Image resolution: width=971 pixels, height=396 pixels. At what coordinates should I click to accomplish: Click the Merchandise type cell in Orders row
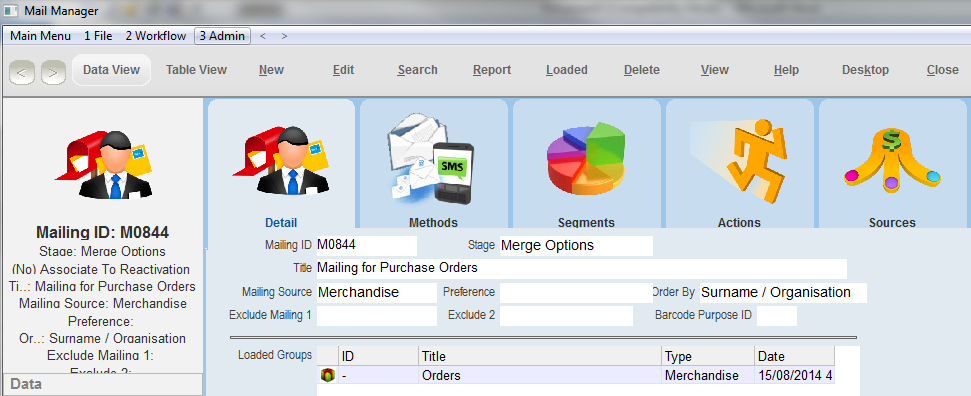click(708, 375)
